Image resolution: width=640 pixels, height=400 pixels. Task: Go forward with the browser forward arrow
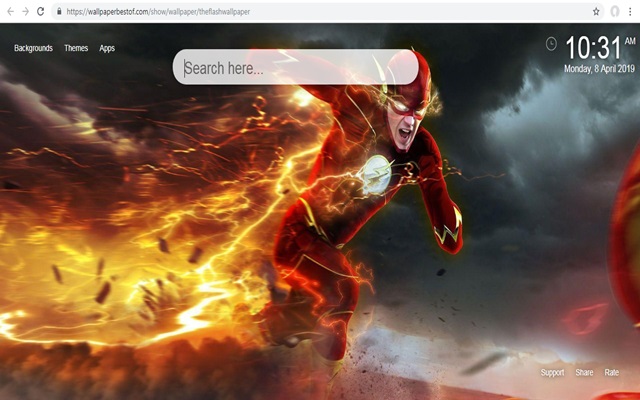(25, 11)
